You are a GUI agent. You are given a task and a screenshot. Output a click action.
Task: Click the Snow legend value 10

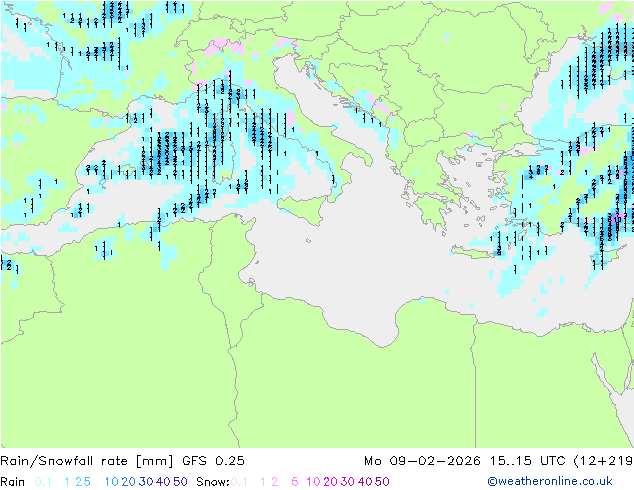[x=313, y=482]
